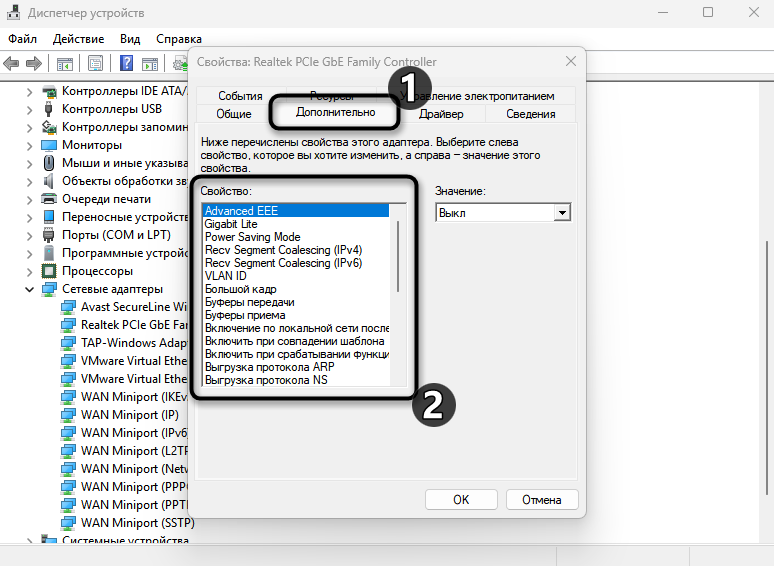The image size is (774, 566).
Task: Click the Print queues printer icon
Action: (x=49, y=199)
